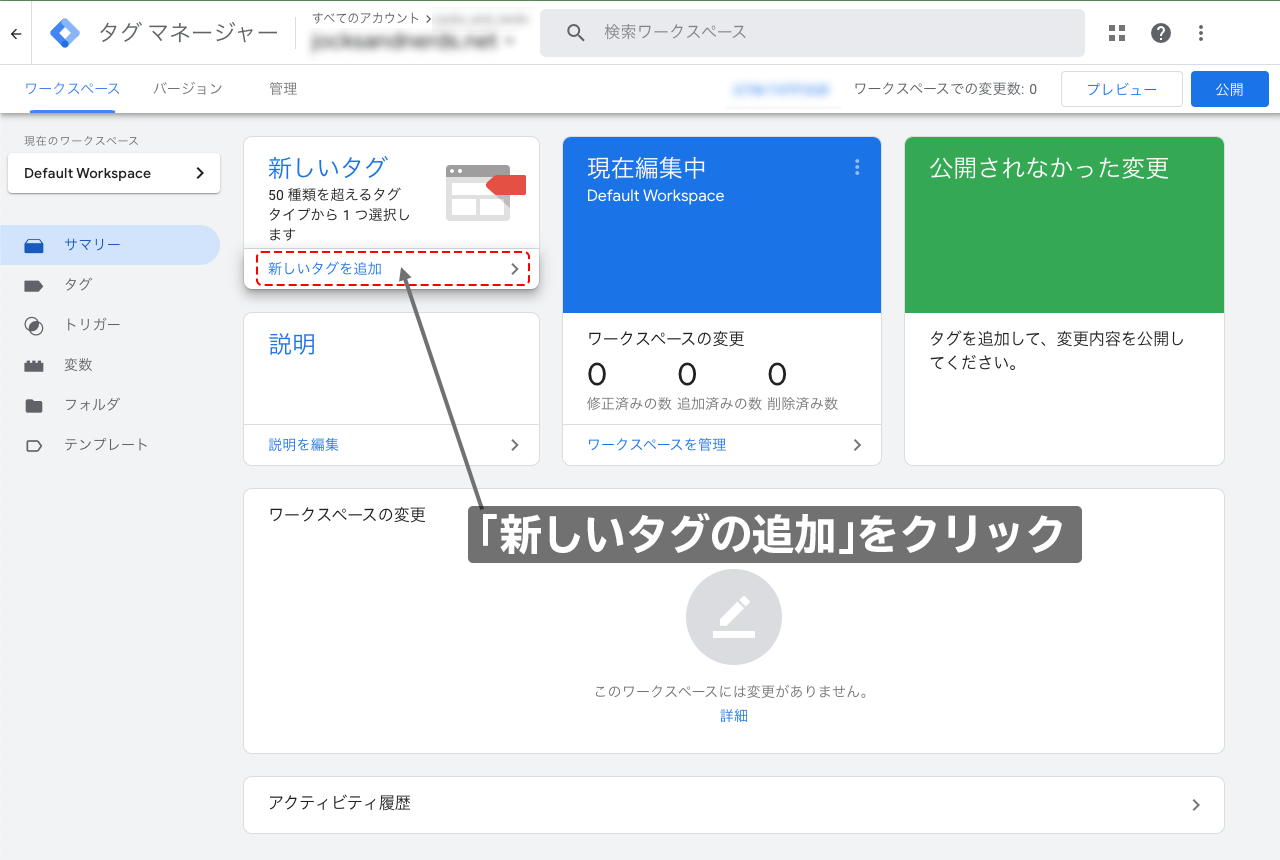The image size is (1280, 860).
Task: Click the 新しいタグを追加 link
Action: coord(323,268)
